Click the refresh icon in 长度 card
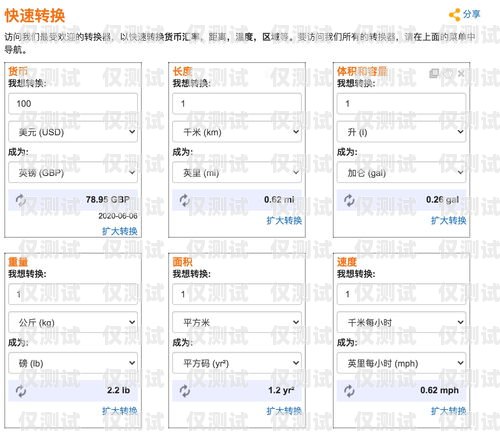The height and width of the screenshot is (439, 500). (x=185, y=200)
